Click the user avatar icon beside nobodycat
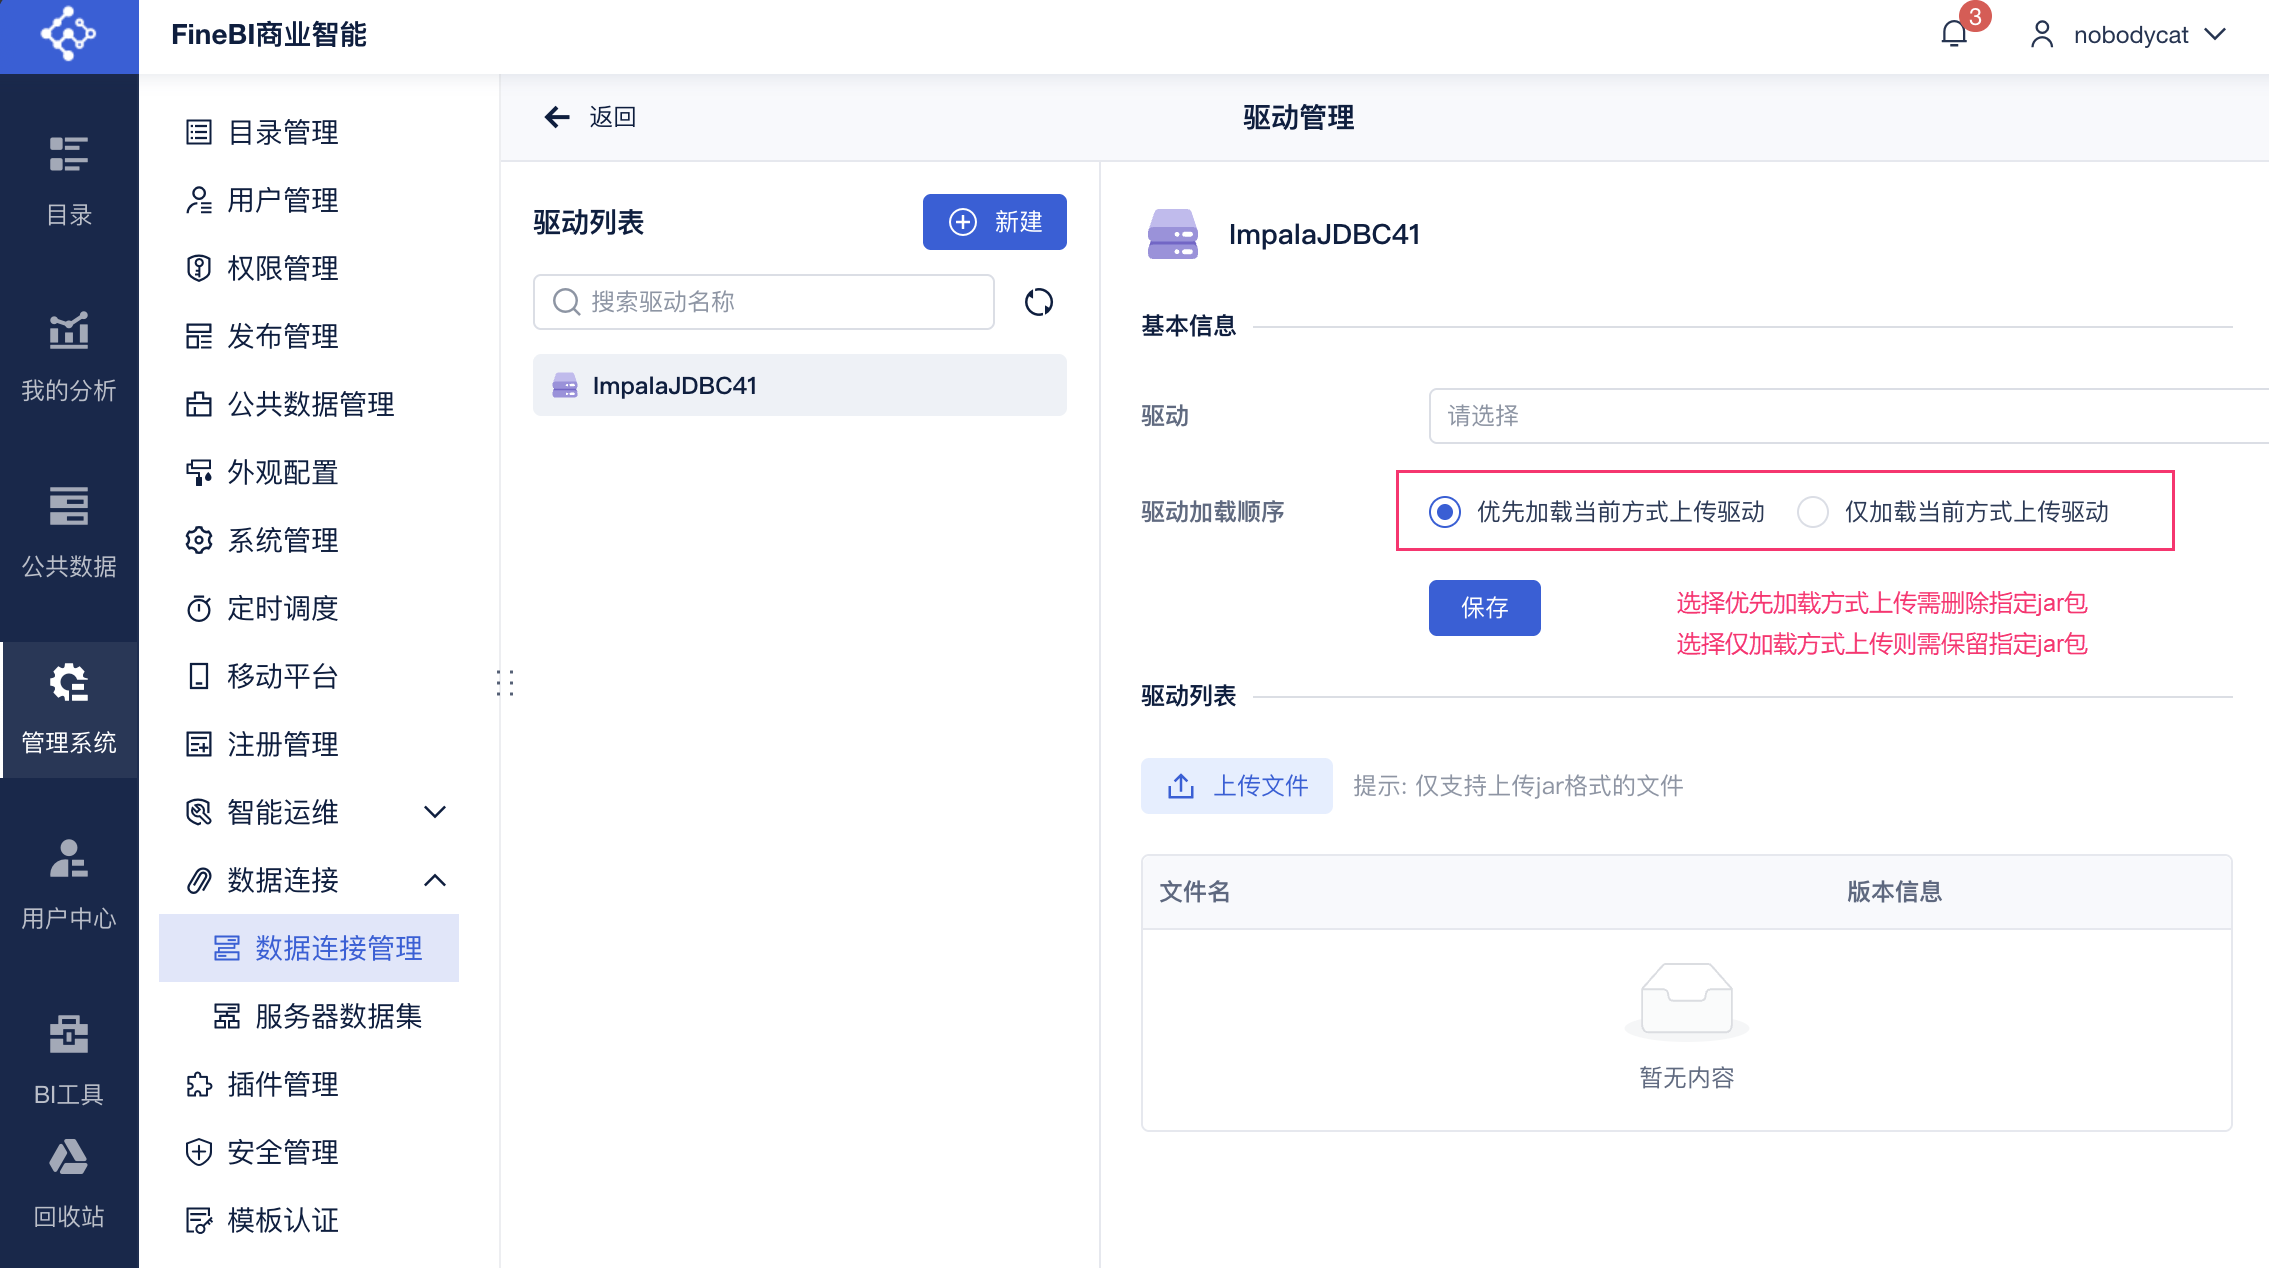 pos(2041,35)
